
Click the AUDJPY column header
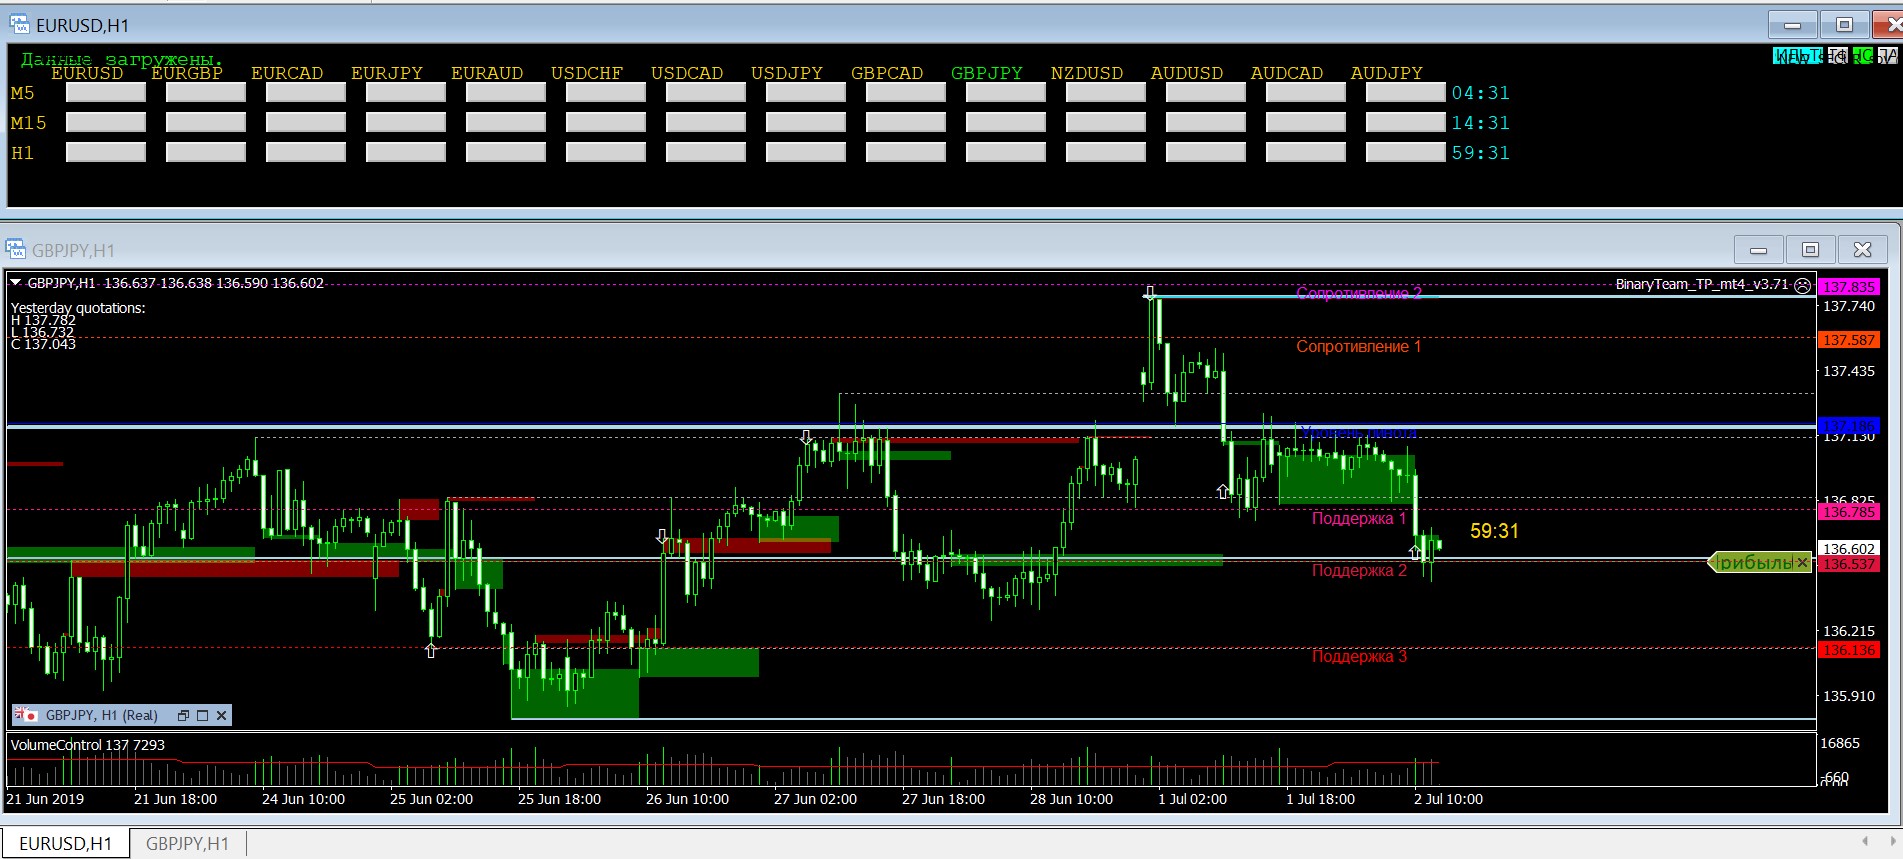[1387, 73]
